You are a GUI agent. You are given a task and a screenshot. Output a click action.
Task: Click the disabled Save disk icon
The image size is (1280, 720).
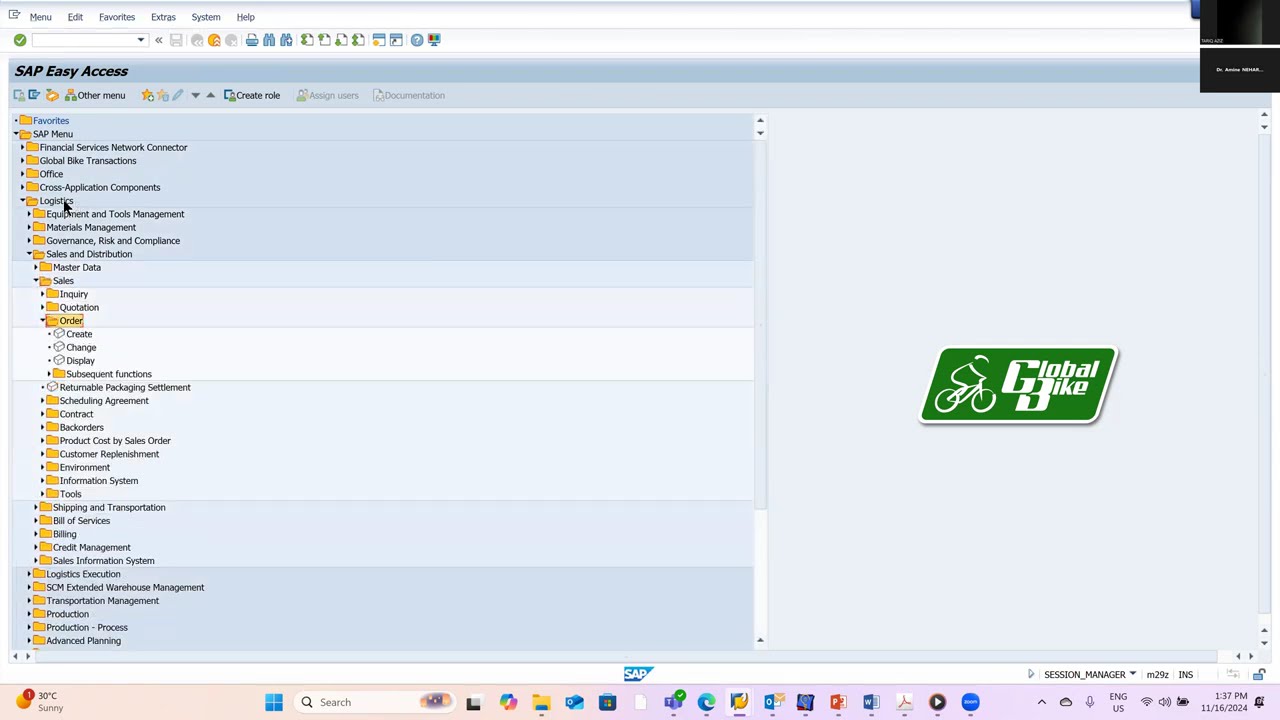pos(176,40)
